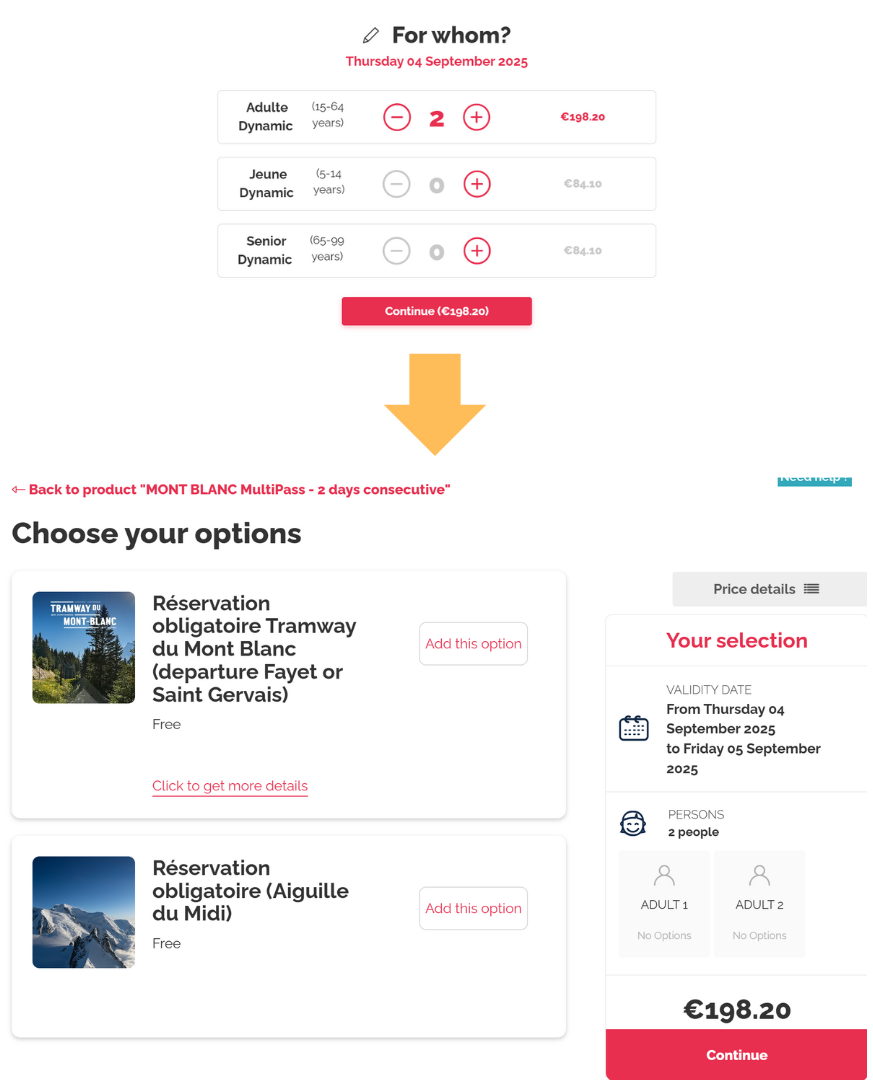Image resolution: width=873 pixels, height=1080 pixels.
Task: Add one Jeune Dynamic ticket
Action: [x=477, y=184]
